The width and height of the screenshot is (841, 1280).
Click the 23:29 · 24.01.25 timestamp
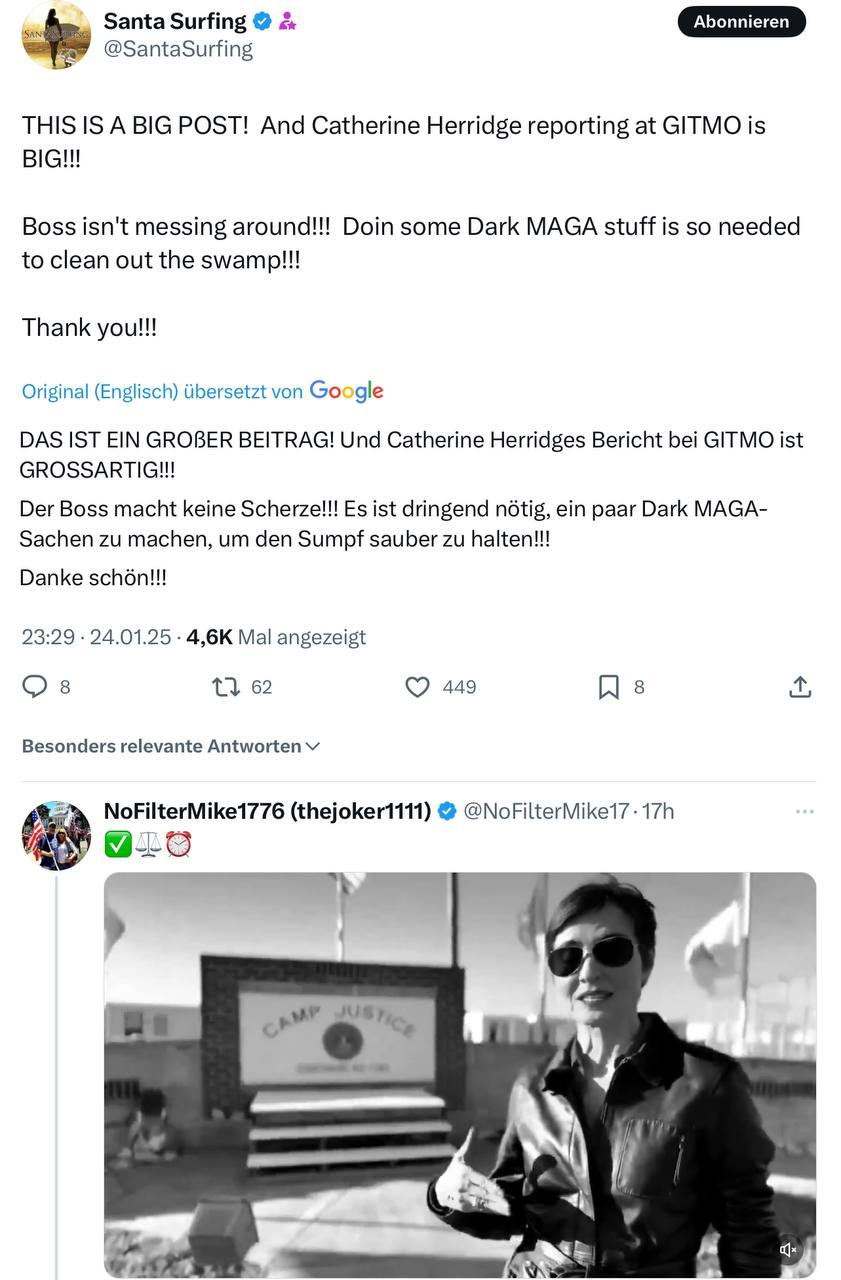click(x=96, y=637)
